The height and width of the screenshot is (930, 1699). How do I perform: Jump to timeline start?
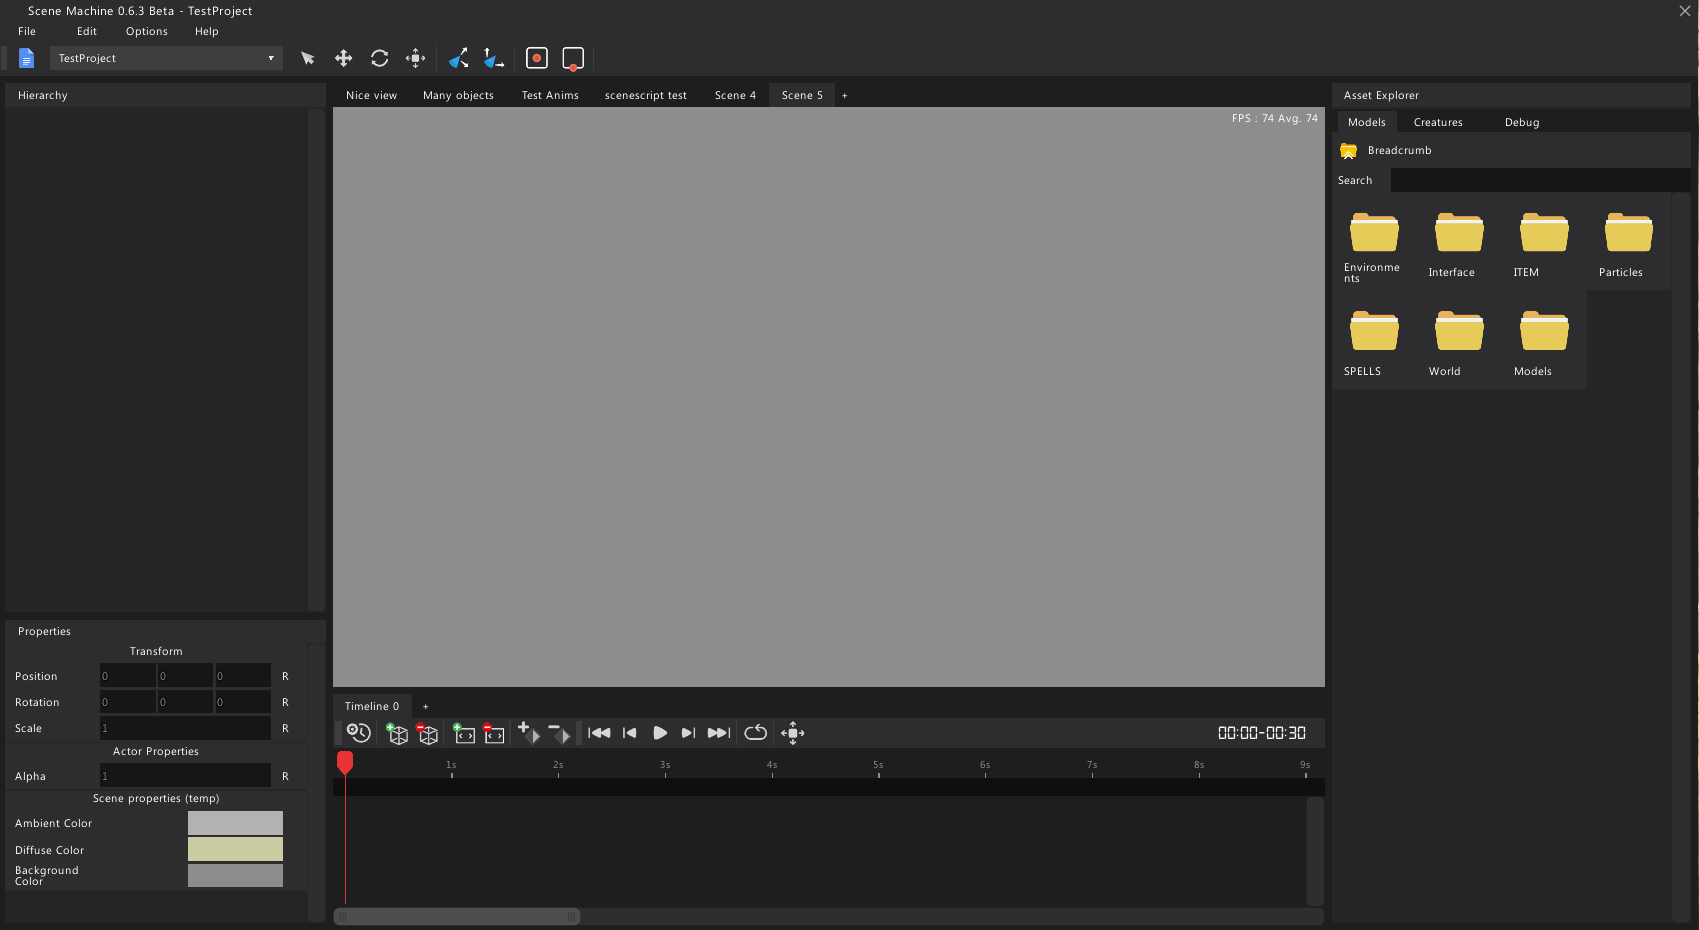click(x=599, y=733)
